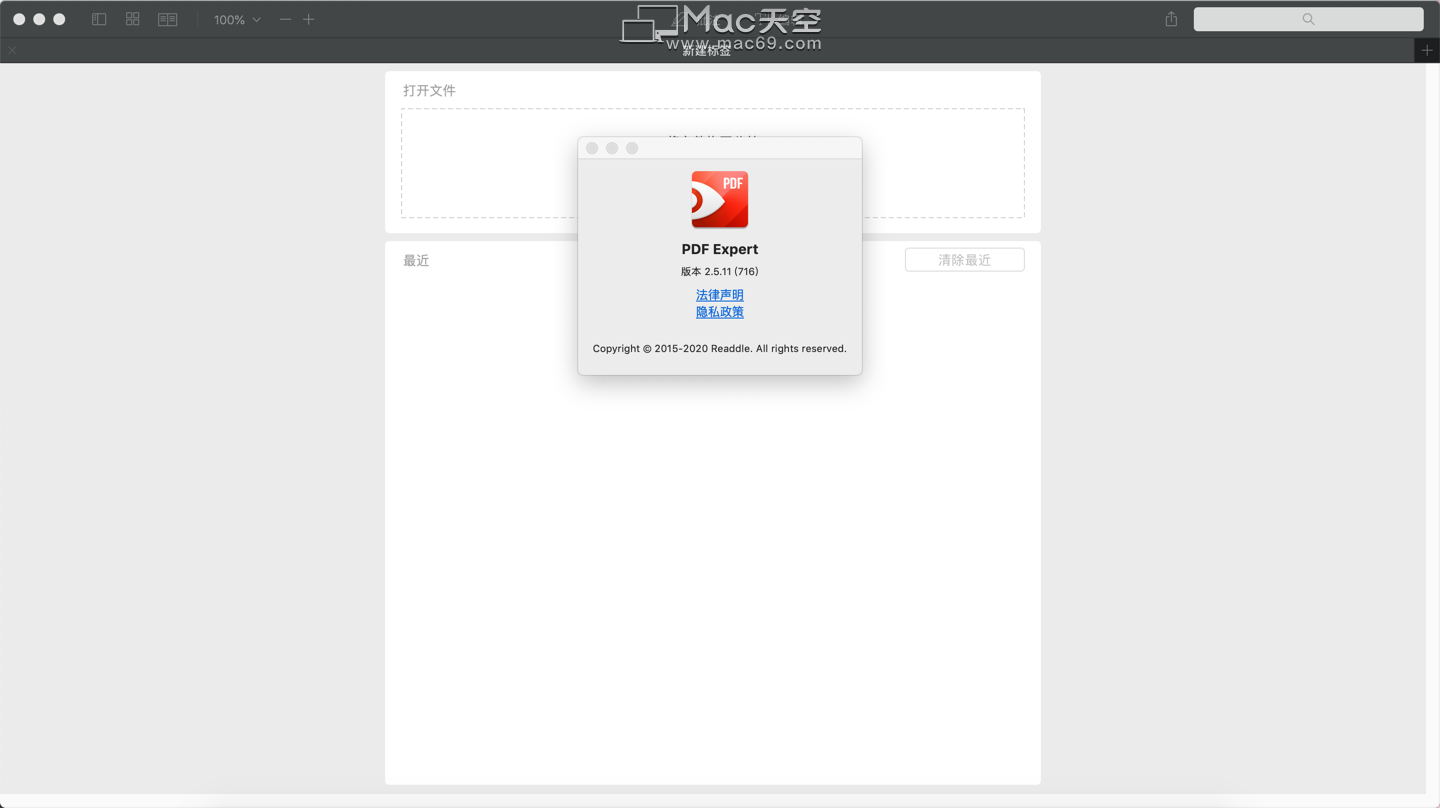1440x808 pixels.
Task: Clear recents with 清除最近 button
Action: click(x=965, y=260)
